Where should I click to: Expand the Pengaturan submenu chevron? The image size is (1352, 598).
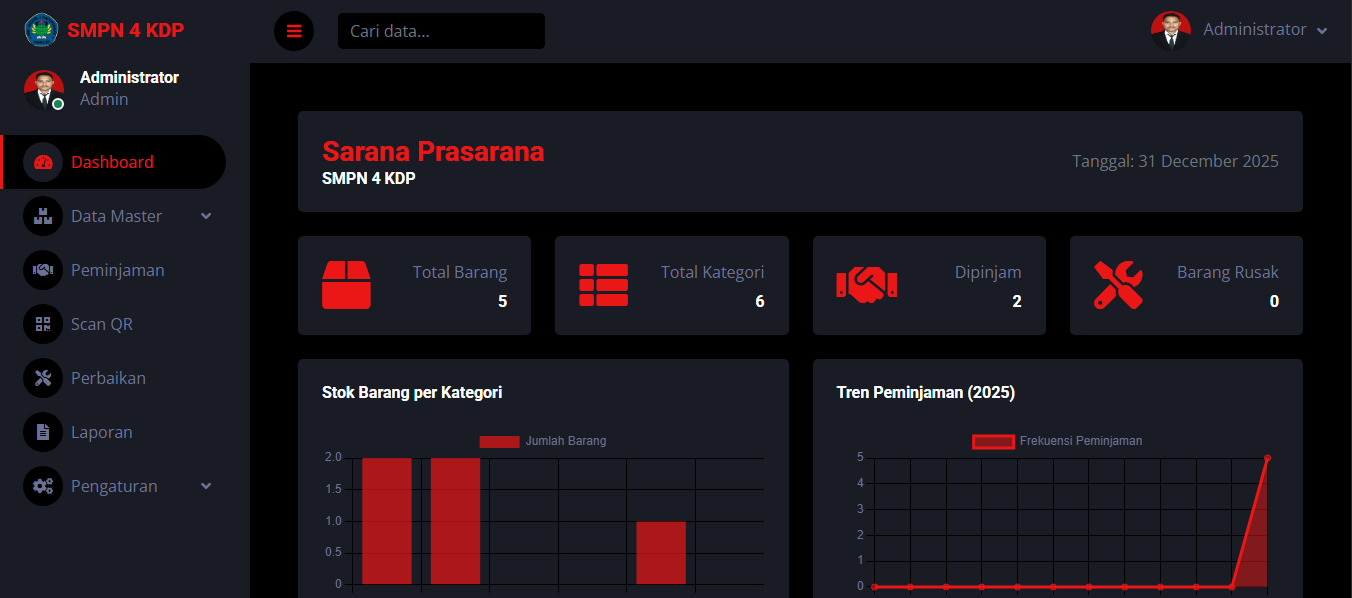(206, 486)
